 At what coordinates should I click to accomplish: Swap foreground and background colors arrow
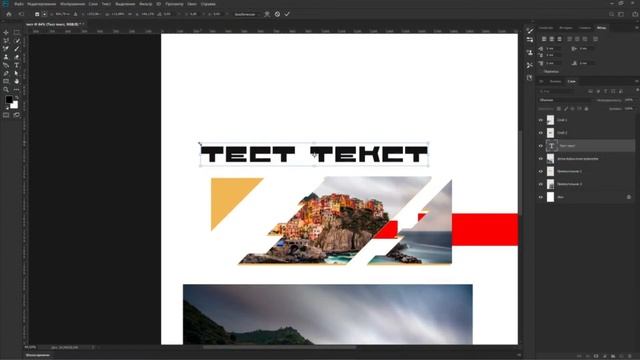coord(16,98)
